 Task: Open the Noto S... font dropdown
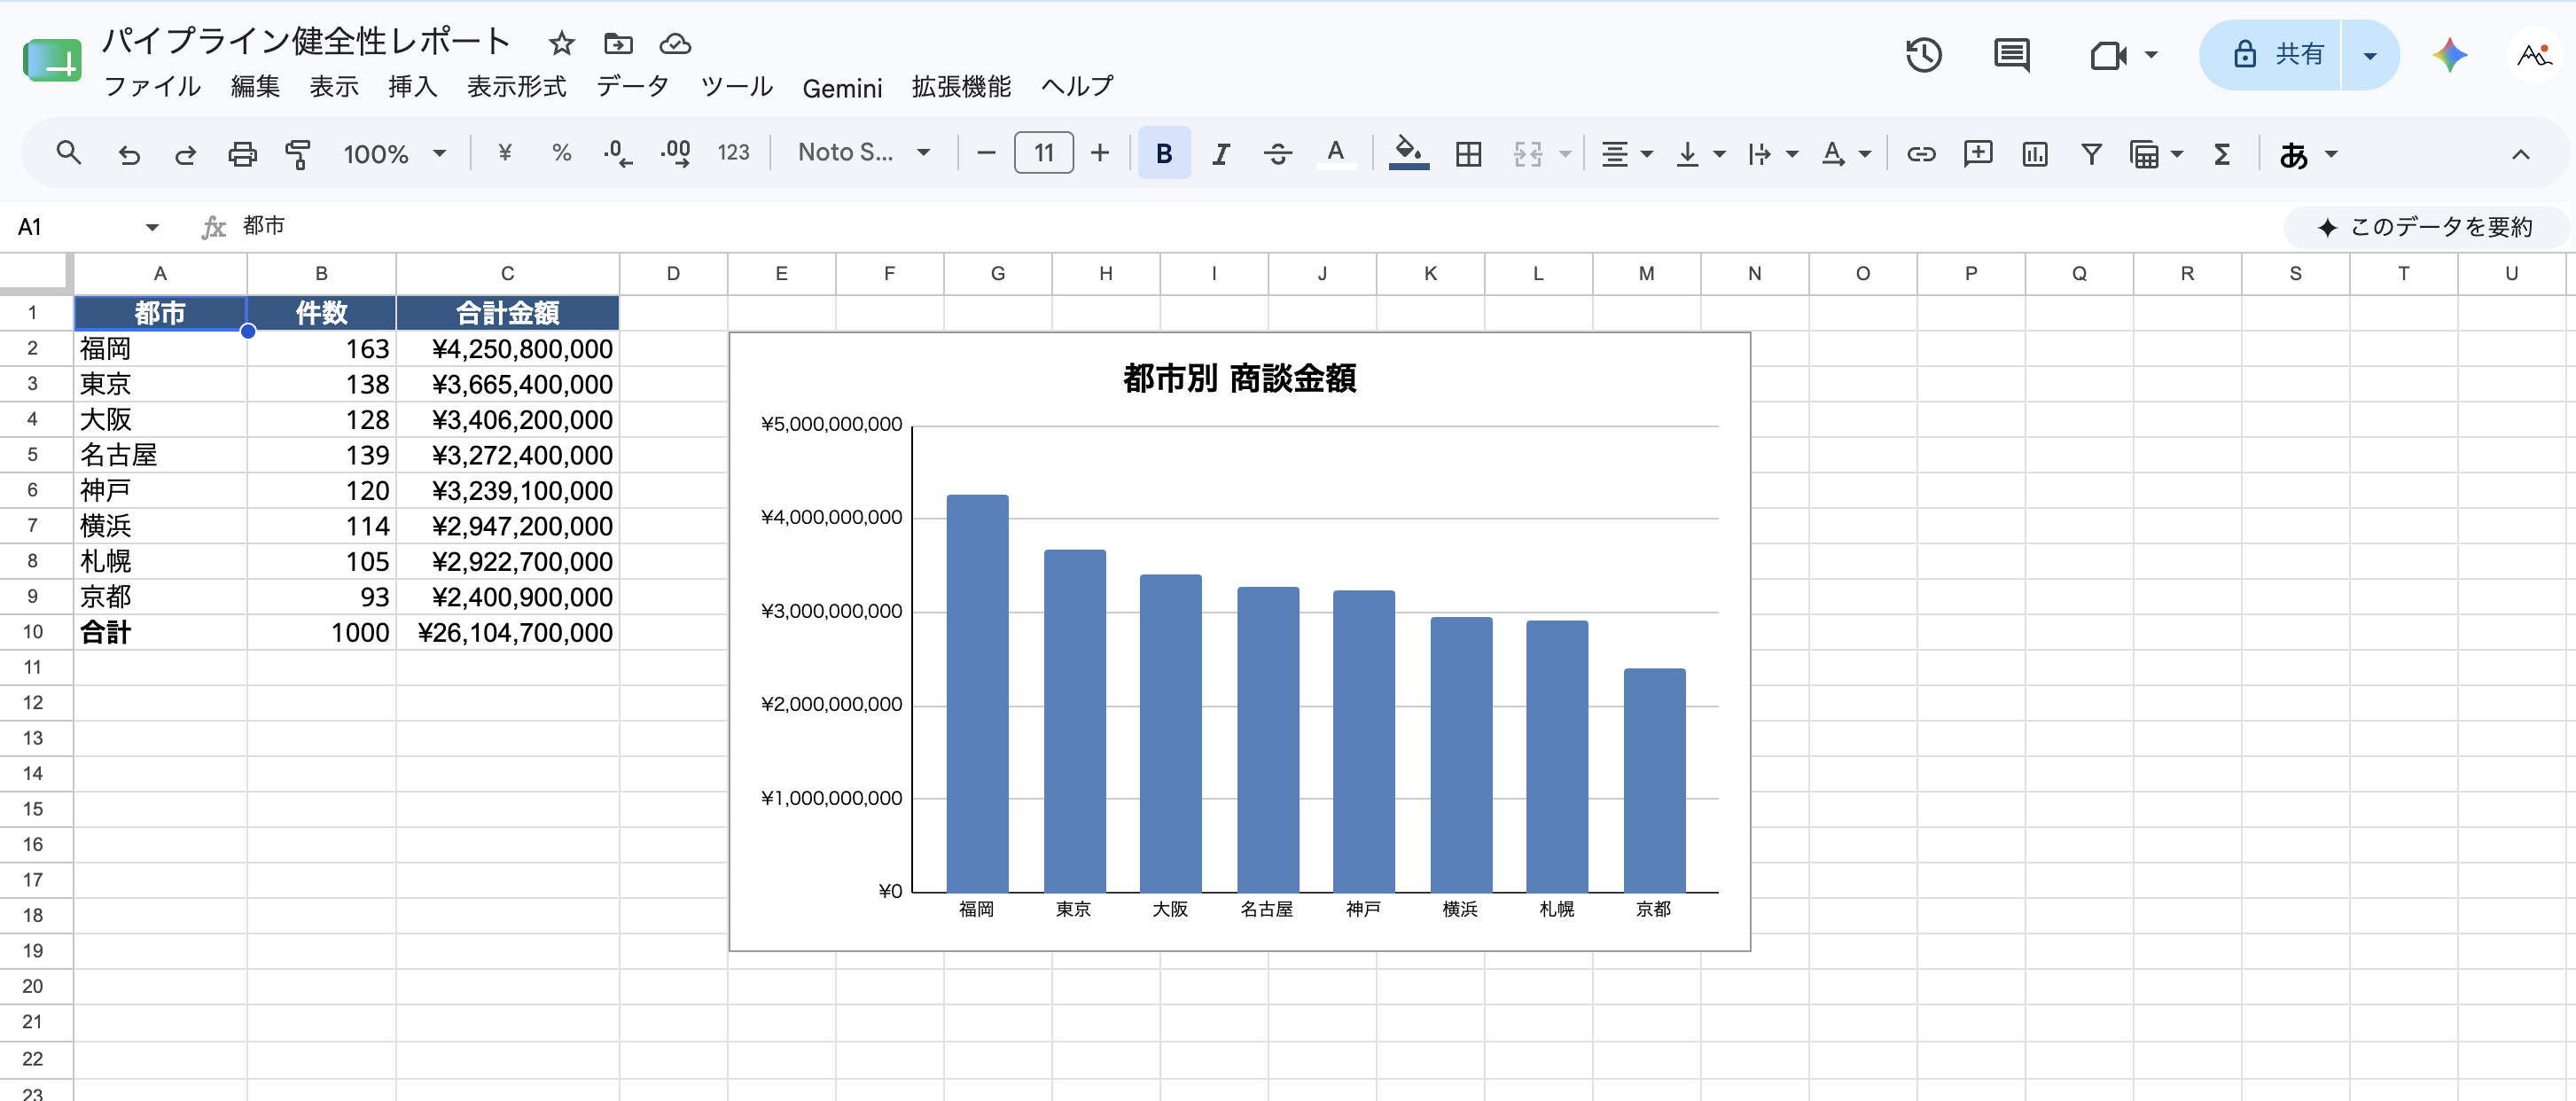pos(864,153)
